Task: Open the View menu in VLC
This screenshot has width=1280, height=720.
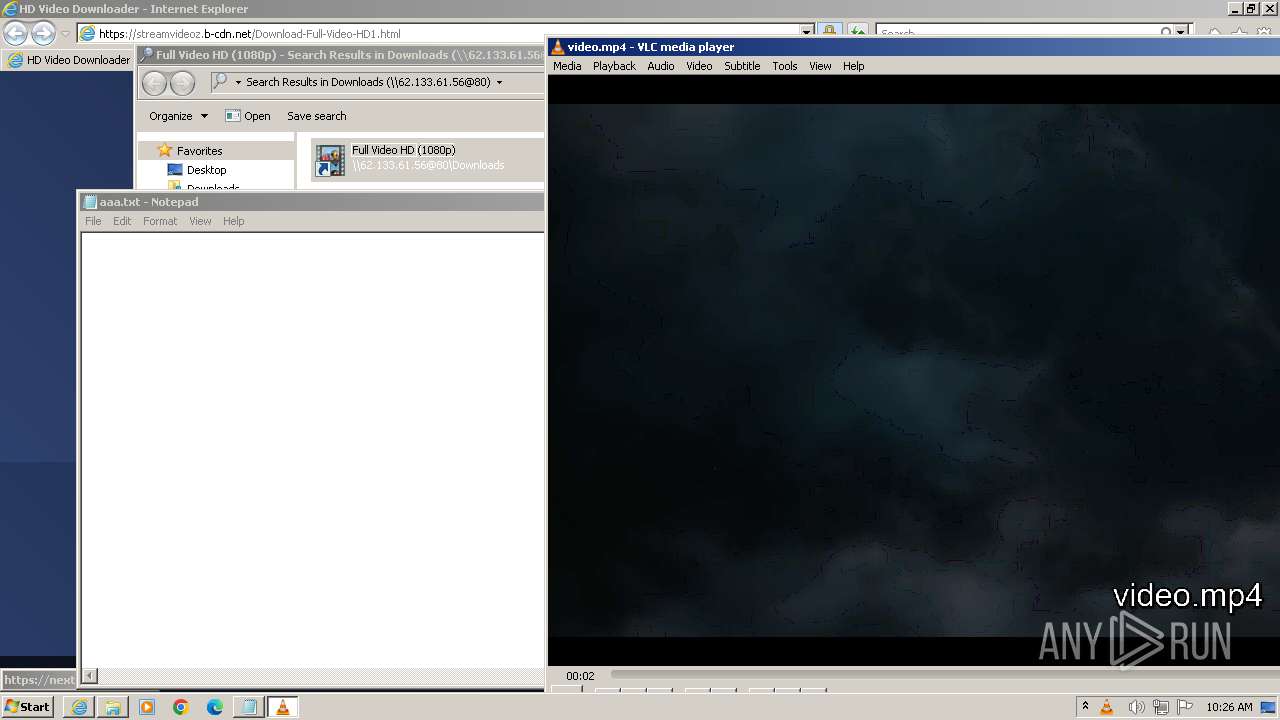Action: 820,66
